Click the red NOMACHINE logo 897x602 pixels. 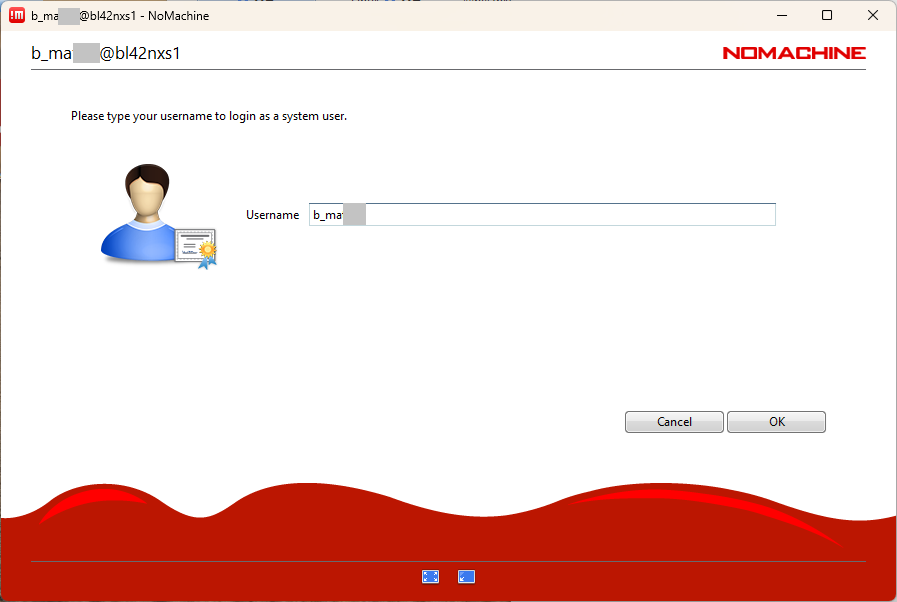tap(794, 53)
